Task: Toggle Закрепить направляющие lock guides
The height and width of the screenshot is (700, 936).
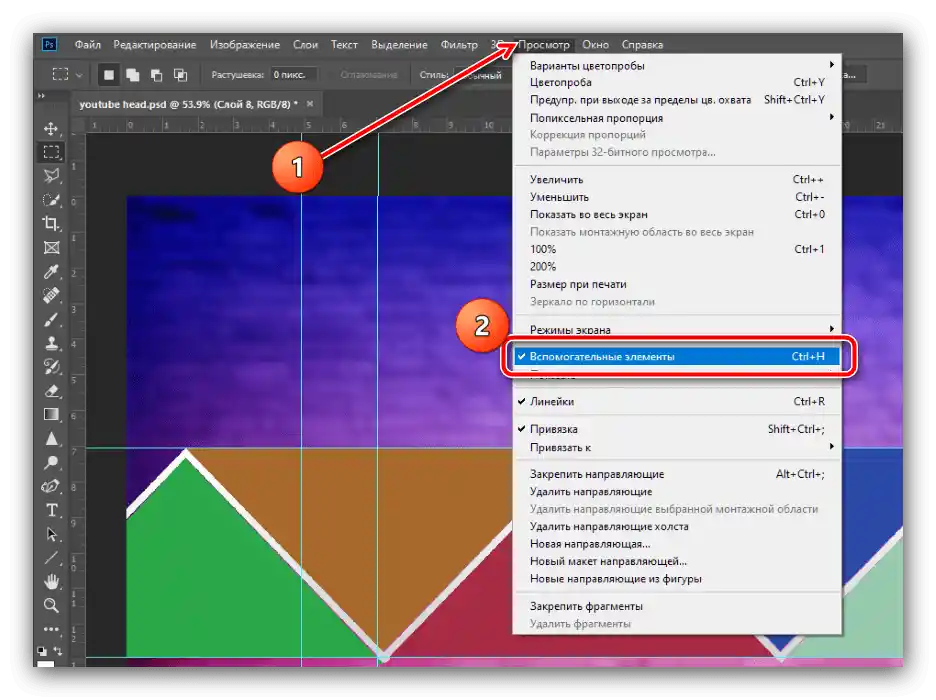Action: (677, 474)
